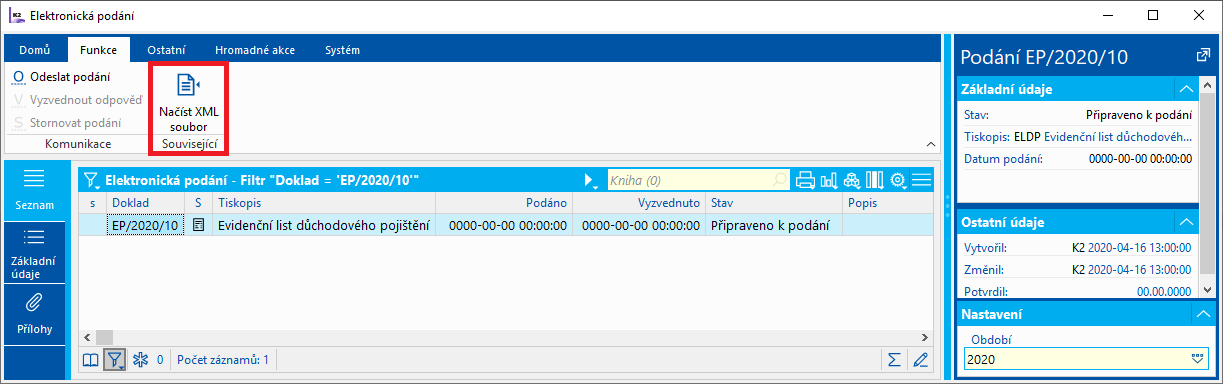Viewport: 1223px width, 384px height.
Task: Click the Načíst XML soubor icon
Action: click(x=188, y=84)
